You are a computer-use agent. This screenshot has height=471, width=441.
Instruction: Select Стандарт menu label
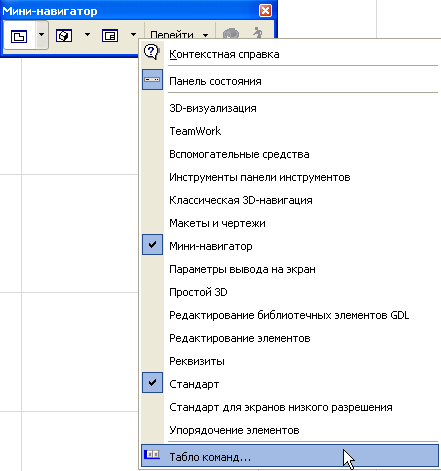click(194, 384)
